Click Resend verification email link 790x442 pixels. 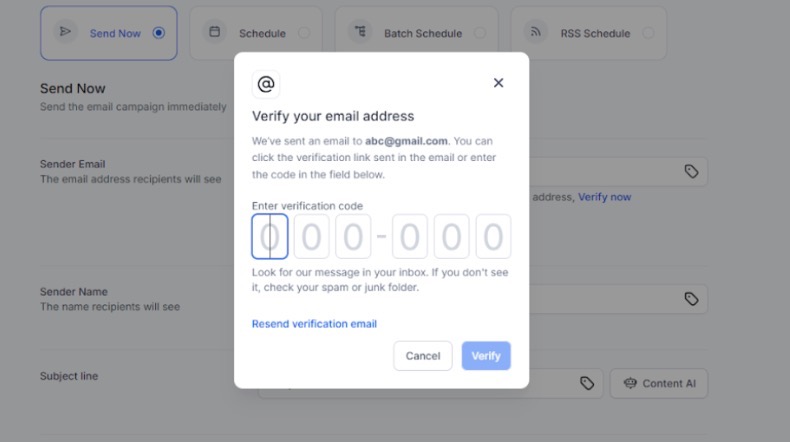314,324
